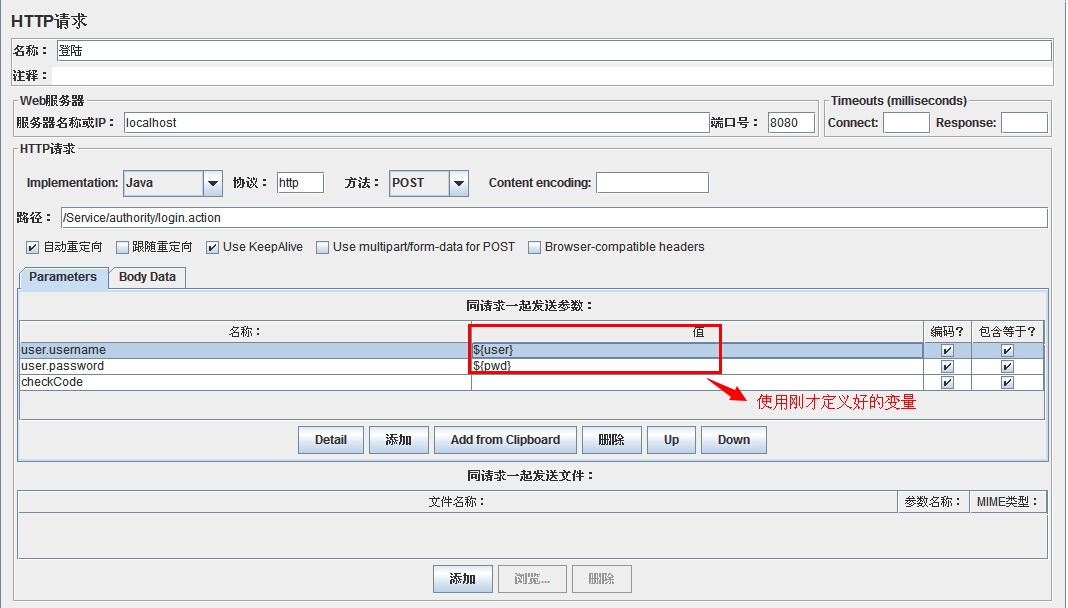Toggle 包含等于 checkbox for checkCode row
This screenshot has width=1068, height=608.
click(x=1007, y=382)
